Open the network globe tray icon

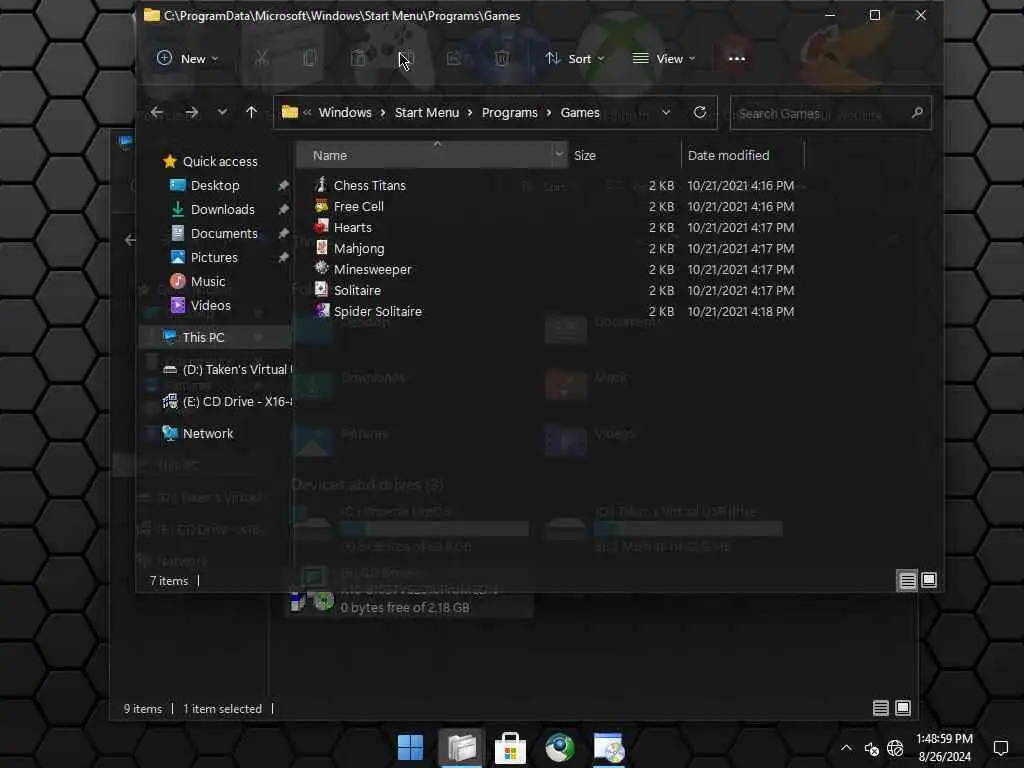(x=895, y=748)
